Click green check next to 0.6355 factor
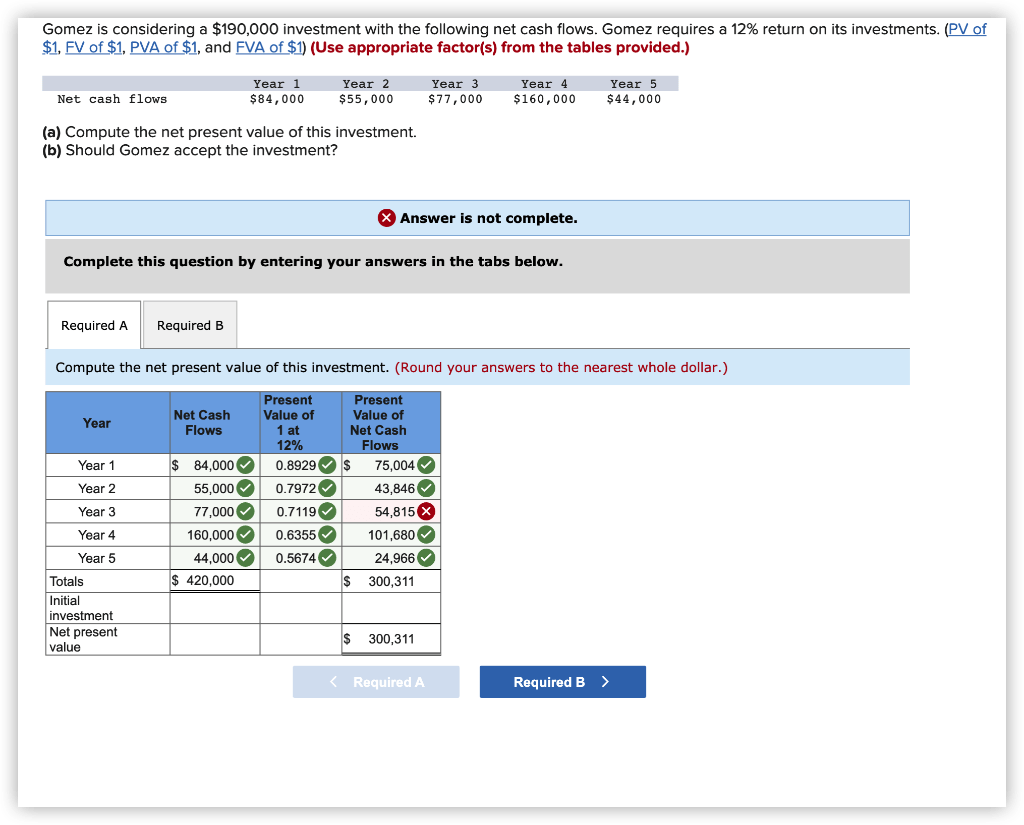The width and height of the screenshot is (1024, 825). pyautogui.click(x=327, y=535)
